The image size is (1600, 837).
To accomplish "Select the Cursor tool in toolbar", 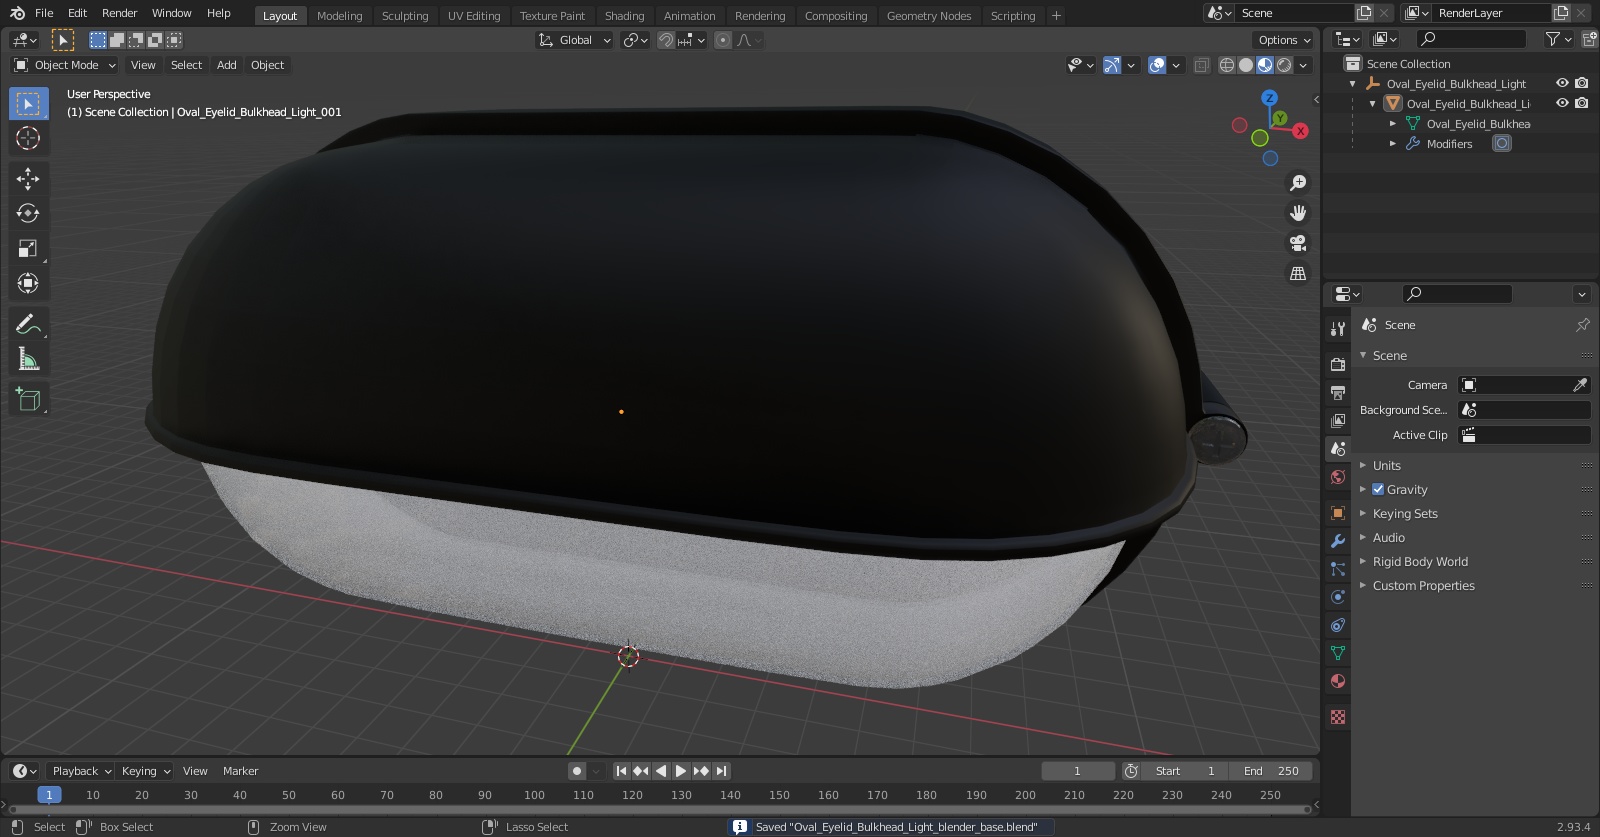I will (x=28, y=138).
